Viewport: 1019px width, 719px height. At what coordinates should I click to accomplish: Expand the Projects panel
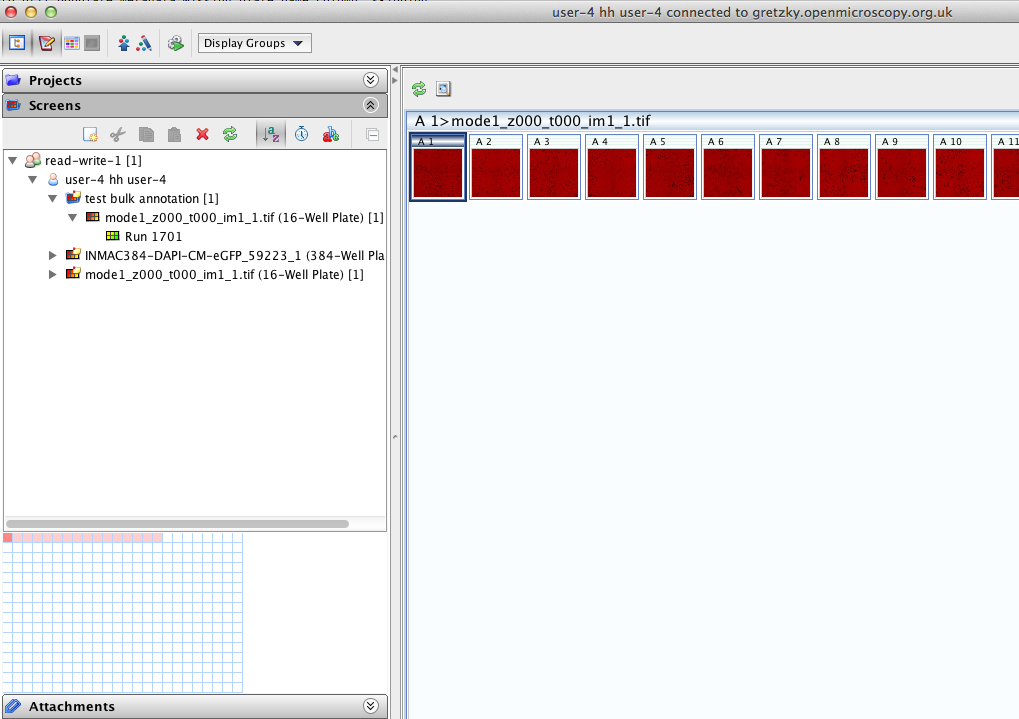coord(370,80)
